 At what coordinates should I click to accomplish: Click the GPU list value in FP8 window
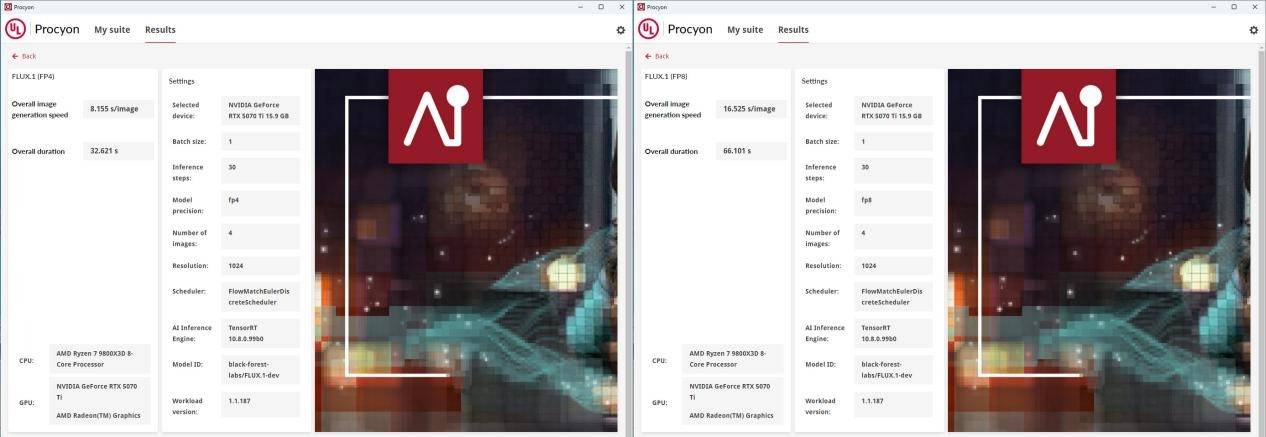coord(733,400)
